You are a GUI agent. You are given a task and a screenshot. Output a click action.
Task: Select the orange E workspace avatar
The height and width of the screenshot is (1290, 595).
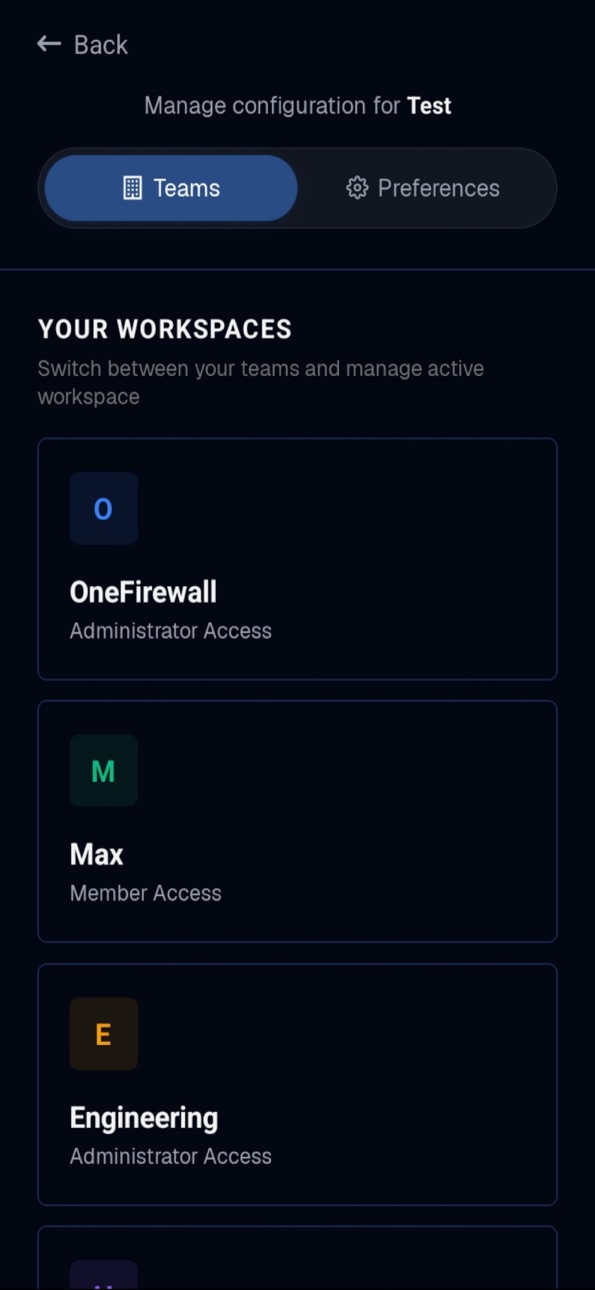[x=103, y=1034]
